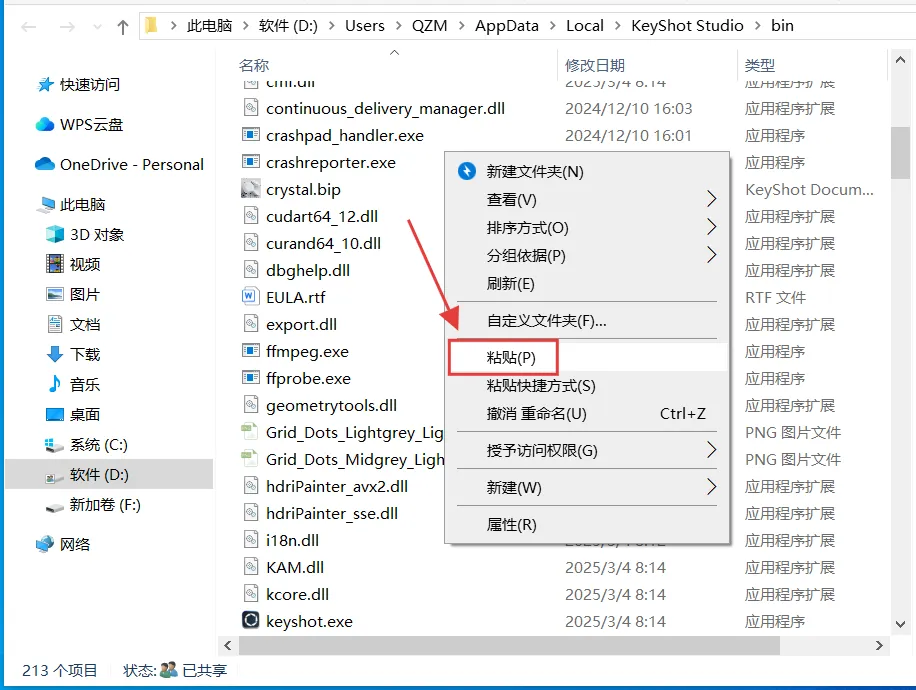The height and width of the screenshot is (690, 916).
Task: Select kcore.dll file
Action: click(x=297, y=594)
